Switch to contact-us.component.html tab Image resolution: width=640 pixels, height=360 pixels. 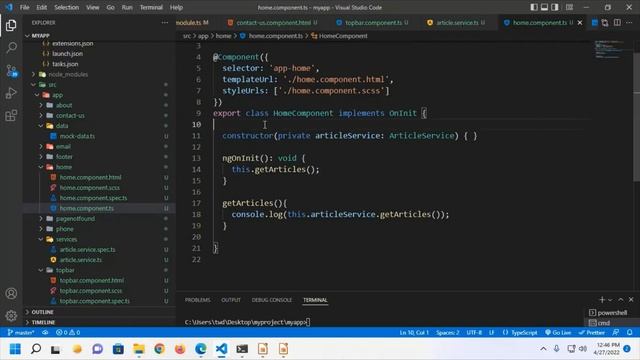[x=273, y=23]
